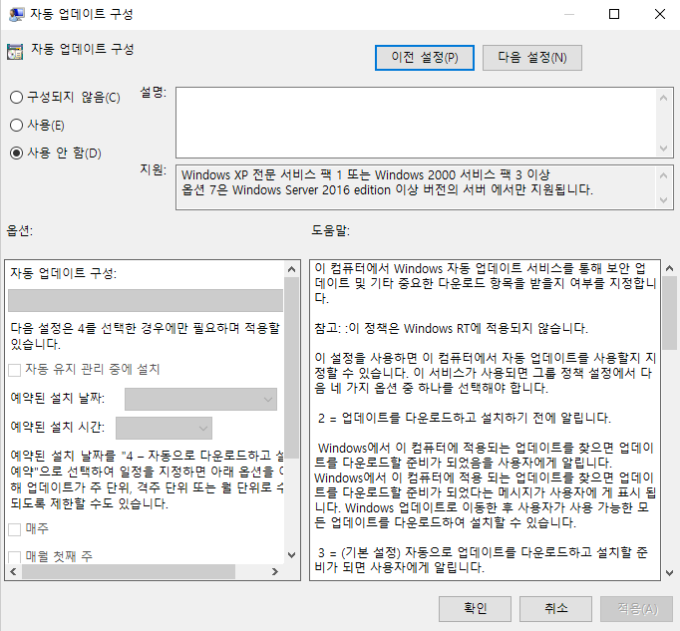Click the options panel scroll right arrow
This screenshot has width=680, height=631.
[275, 572]
